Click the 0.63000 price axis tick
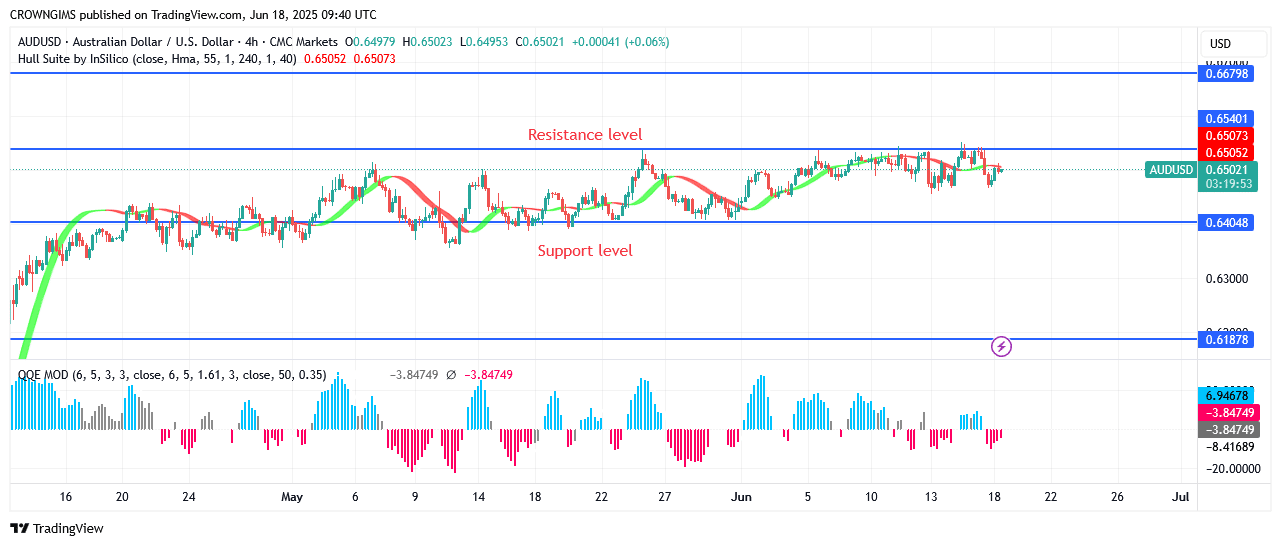The image size is (1281, 546). [1227, 279]
